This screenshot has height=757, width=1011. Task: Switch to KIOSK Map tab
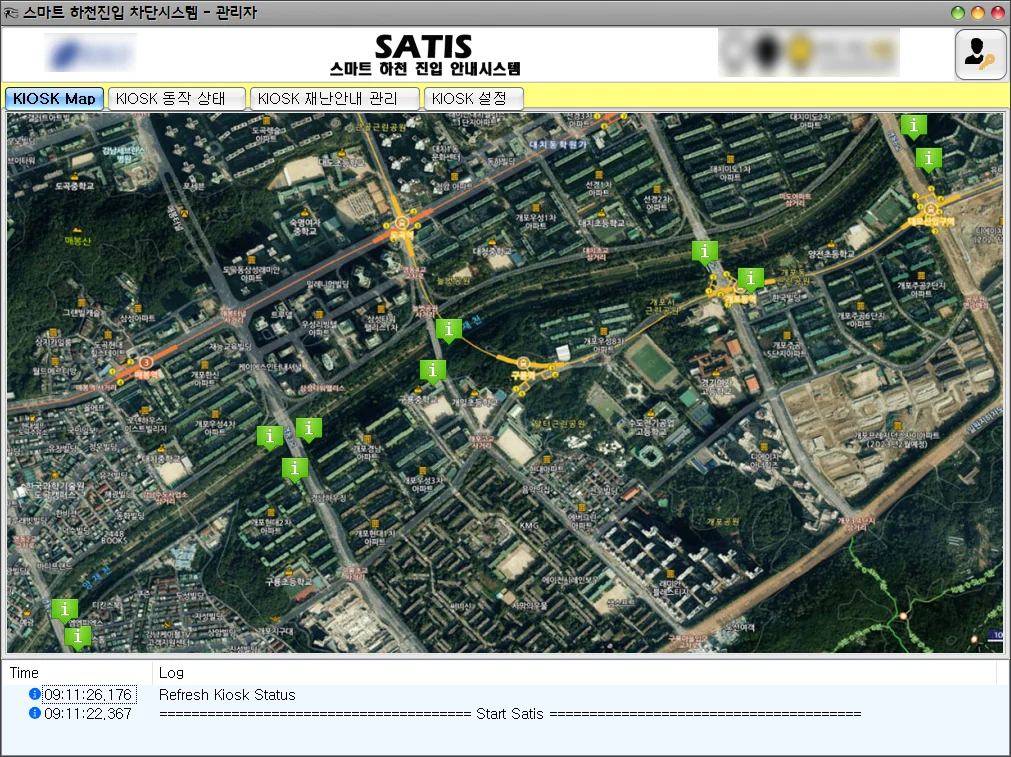[x=54, y=99]
